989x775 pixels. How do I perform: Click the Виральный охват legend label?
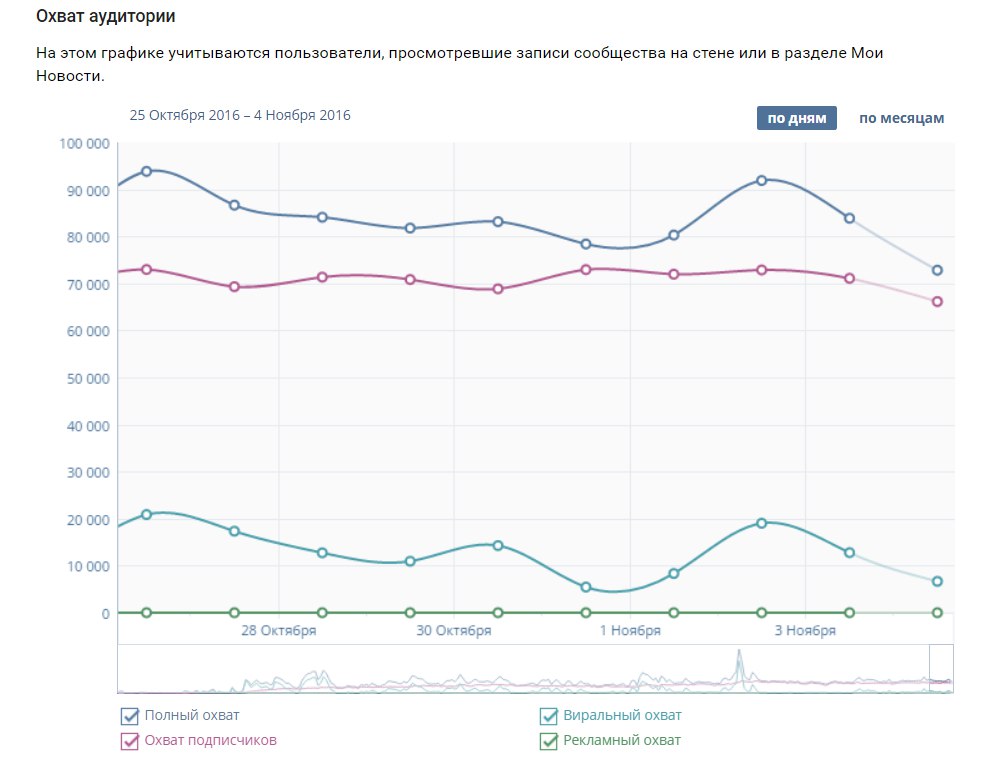622,716
